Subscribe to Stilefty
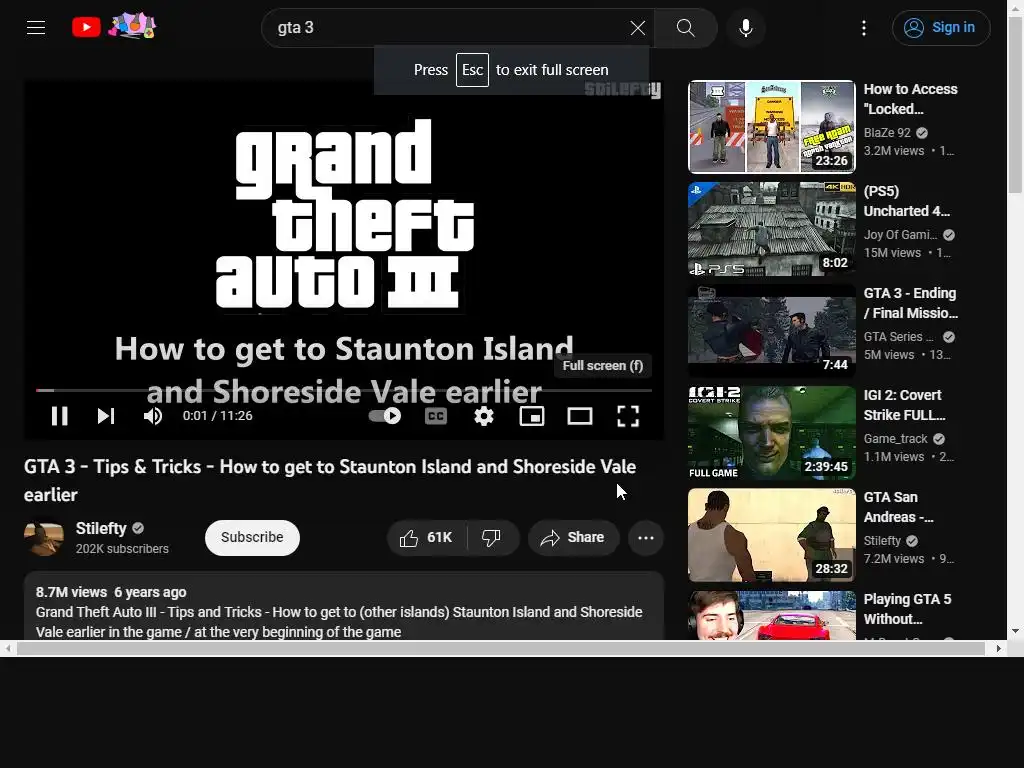1024x768 pixels. [x=252, y=537]
